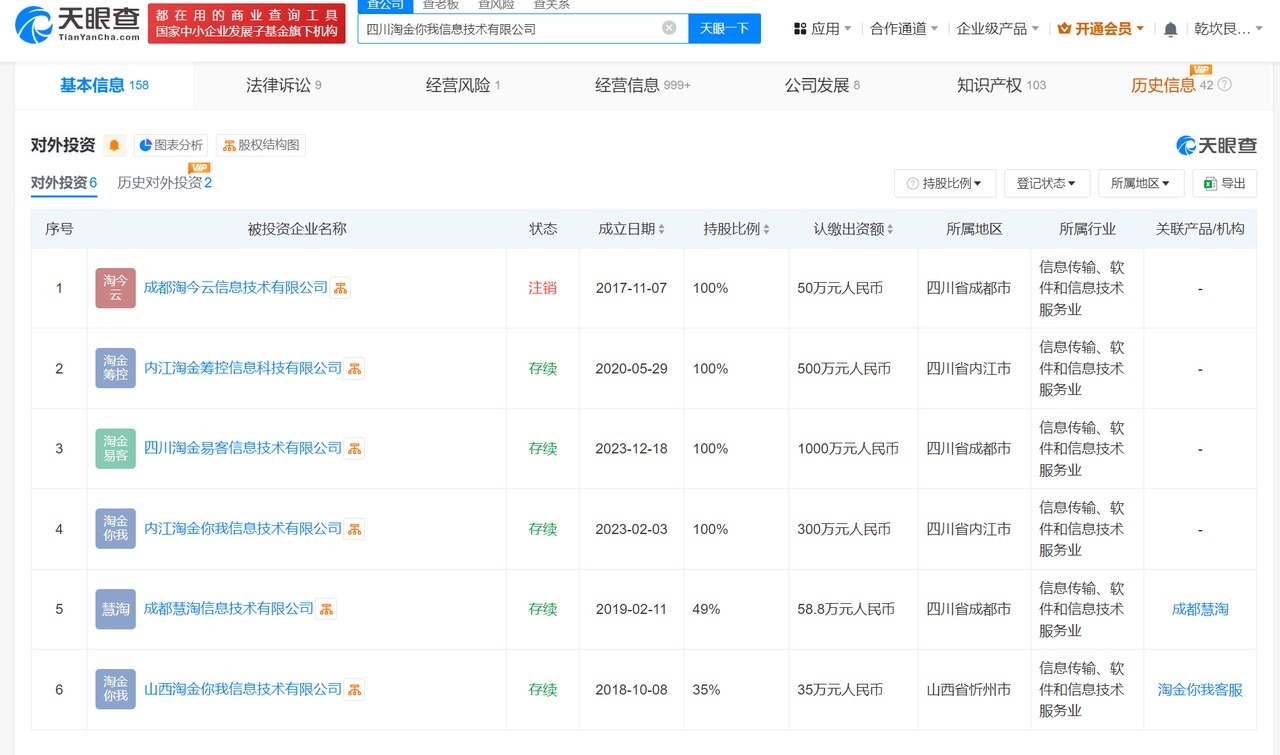This screenshot has width=1280, height=755.
Task: Click the bell icon beside 对外投资 heading
Action: [x=114, y=145]
